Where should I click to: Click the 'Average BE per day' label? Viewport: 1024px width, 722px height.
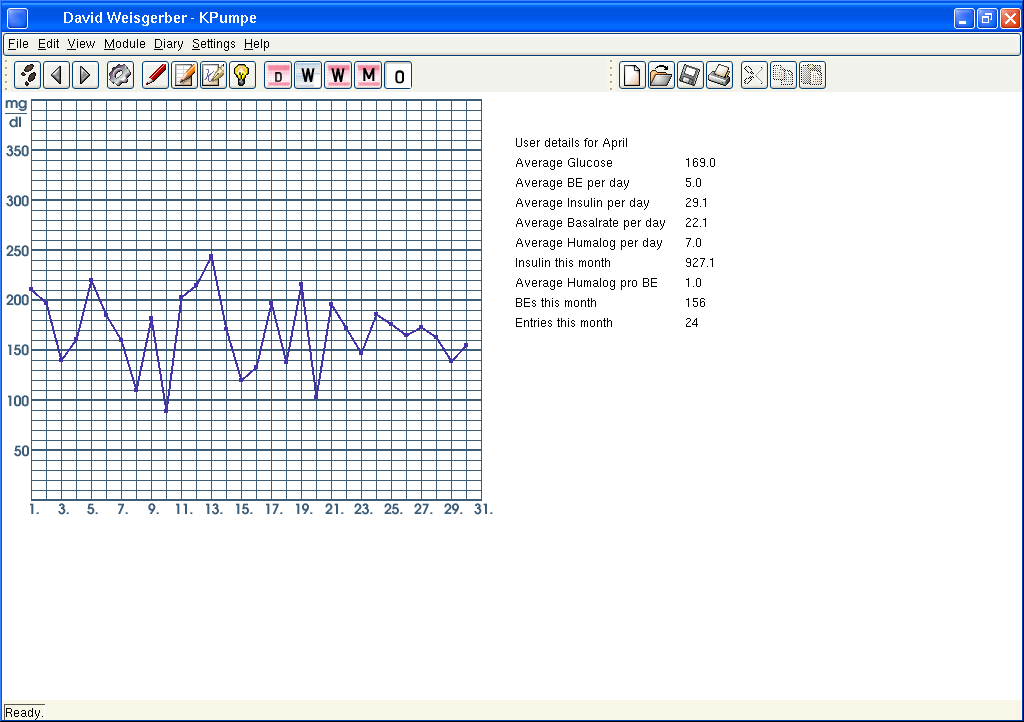click(572, 183)
